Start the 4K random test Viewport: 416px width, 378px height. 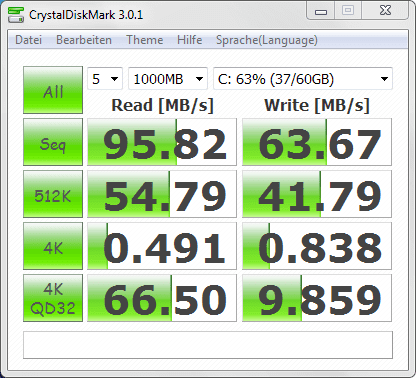tap(53, 246)
